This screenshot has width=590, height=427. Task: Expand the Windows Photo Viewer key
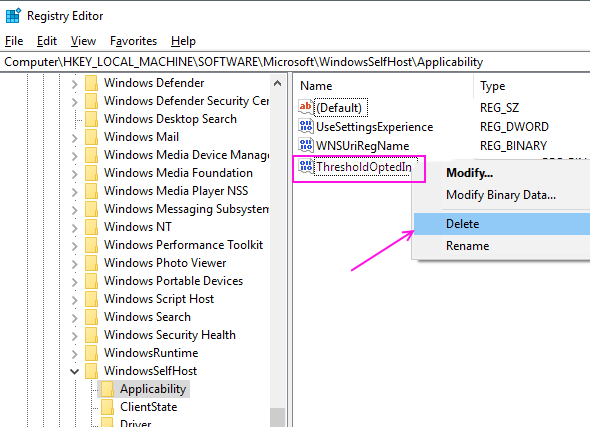(75, 264)
